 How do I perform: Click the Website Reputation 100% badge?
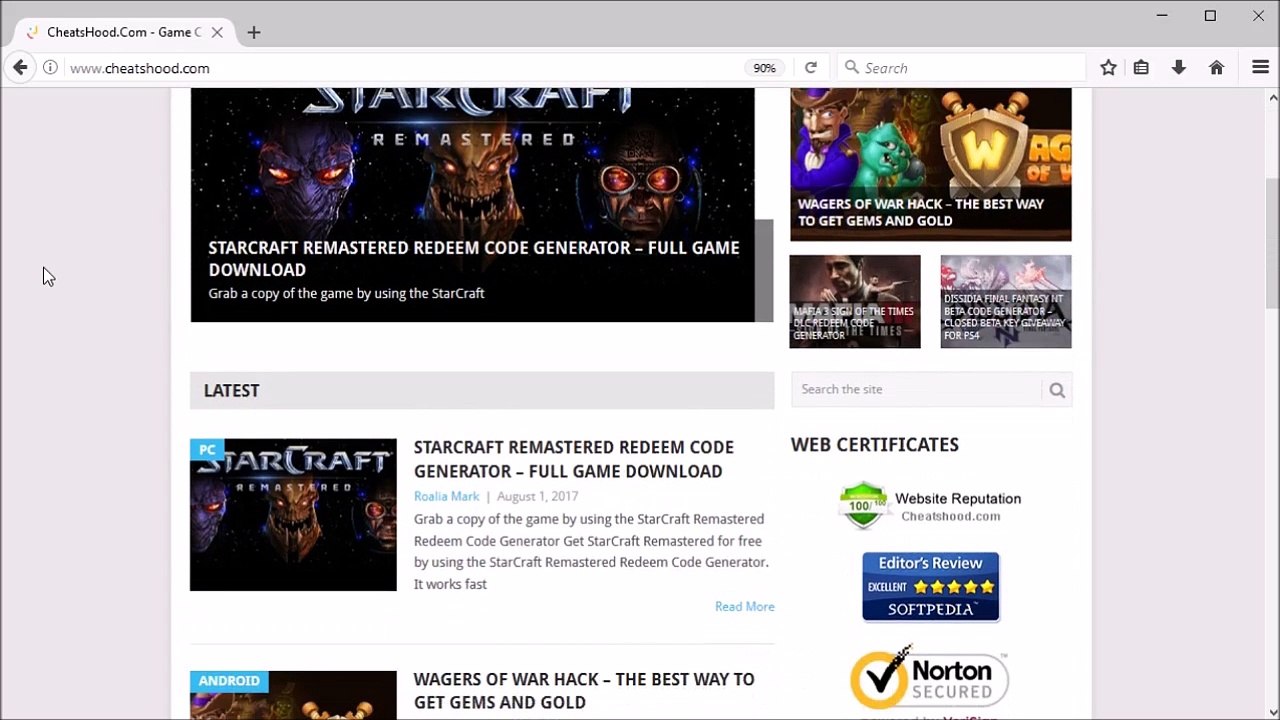(931, 506)
